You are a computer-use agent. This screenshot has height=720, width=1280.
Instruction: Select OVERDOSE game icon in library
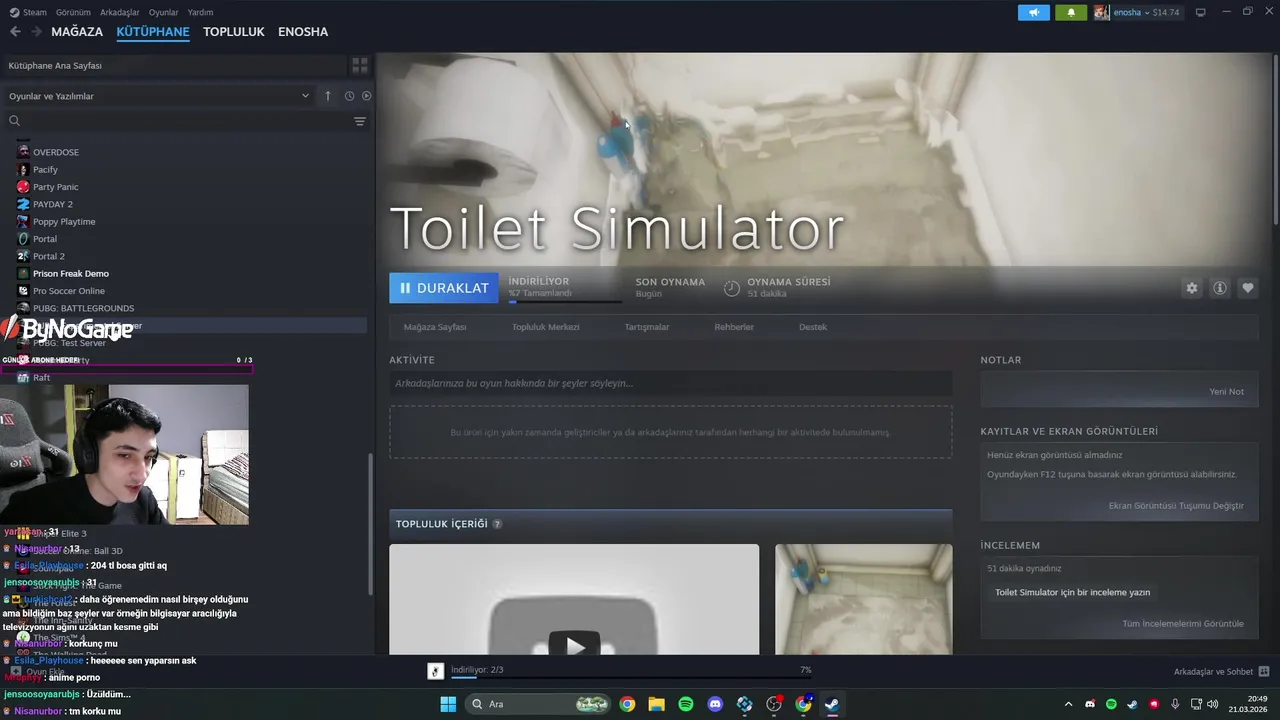(x=23, y=152)
